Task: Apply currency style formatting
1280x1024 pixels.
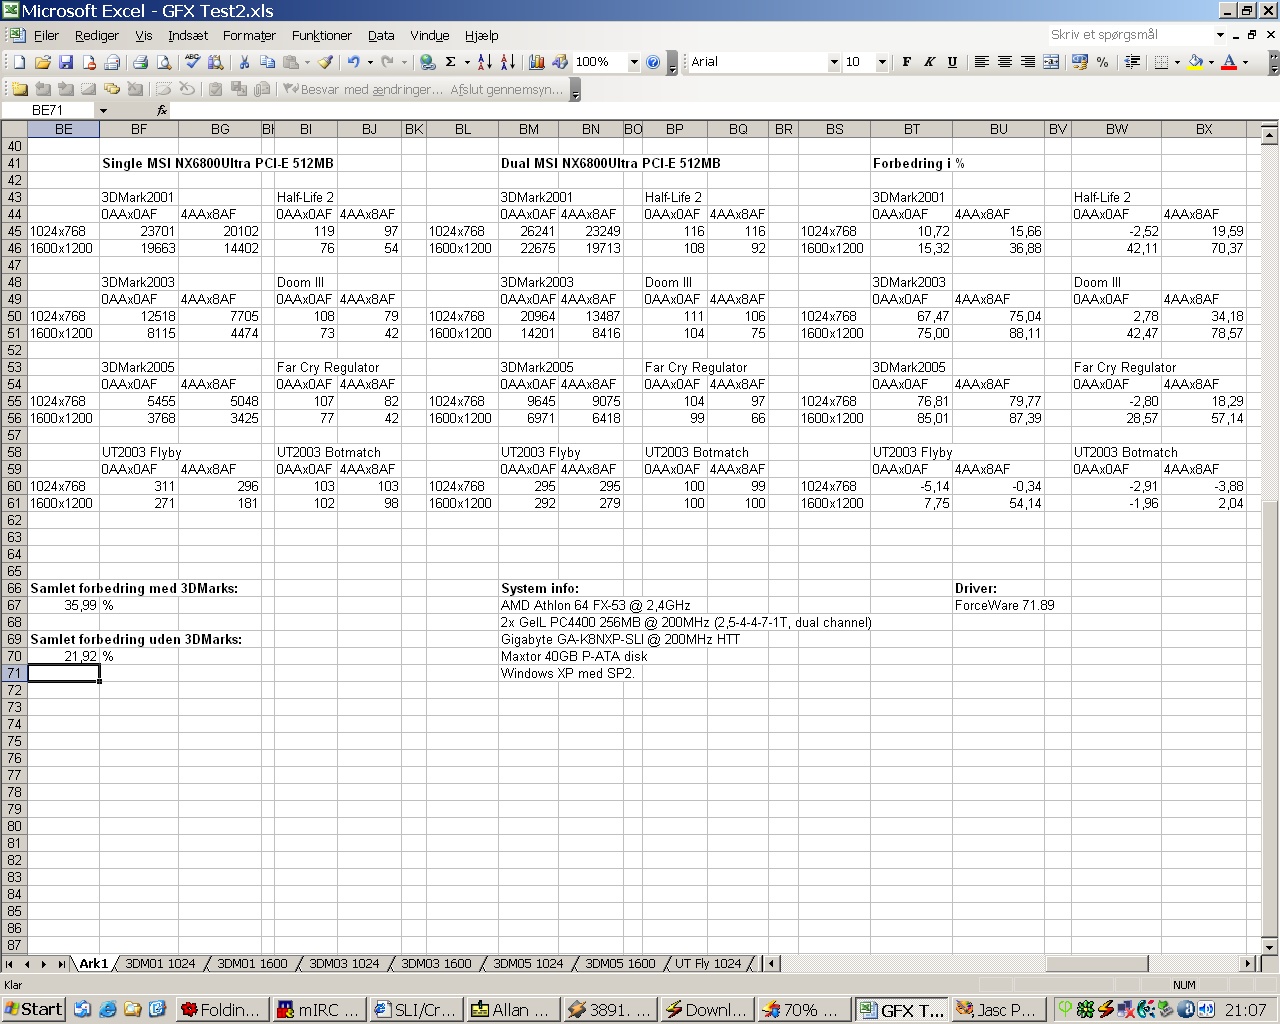Action: click(1079, 62)
